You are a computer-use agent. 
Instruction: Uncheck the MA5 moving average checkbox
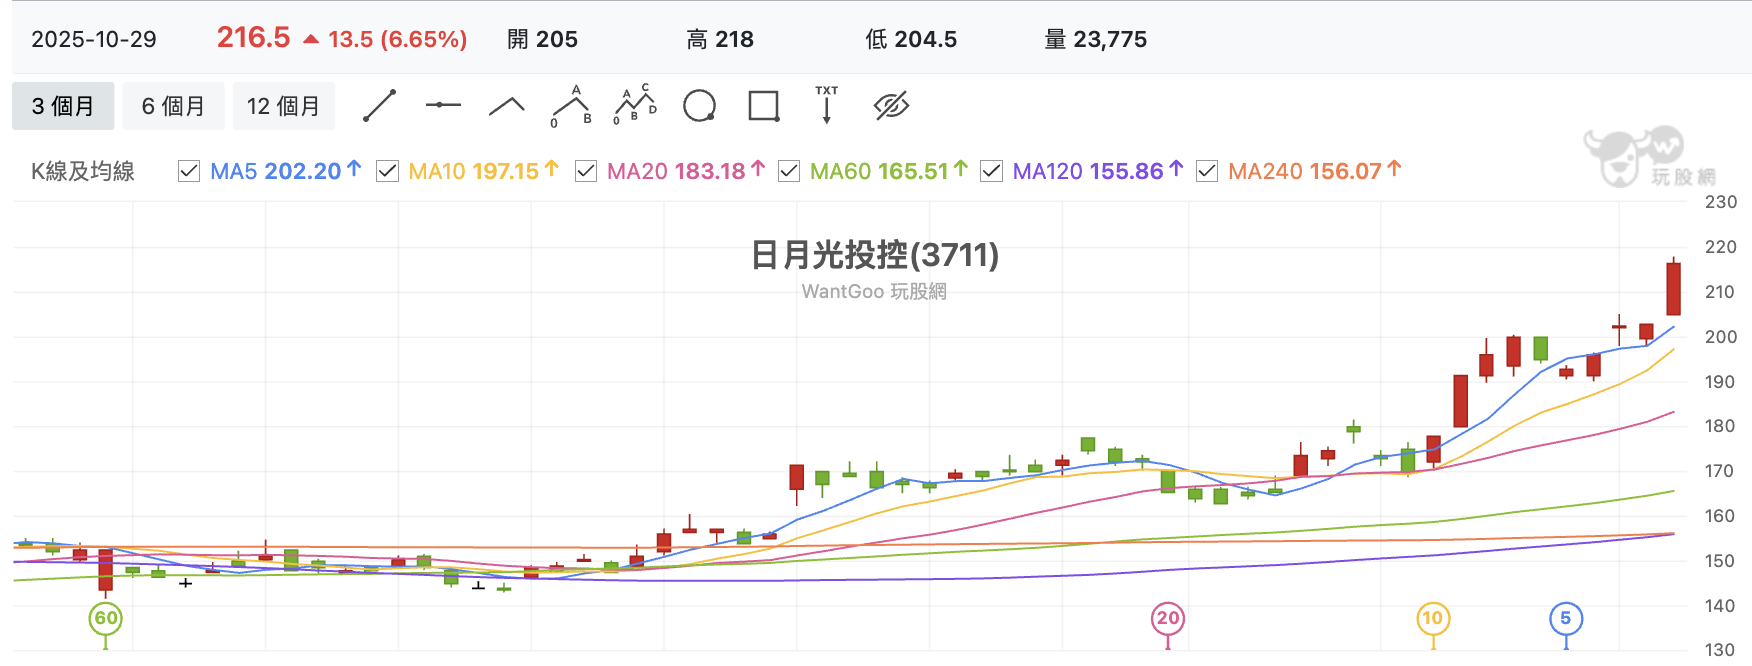pos(189,171)
